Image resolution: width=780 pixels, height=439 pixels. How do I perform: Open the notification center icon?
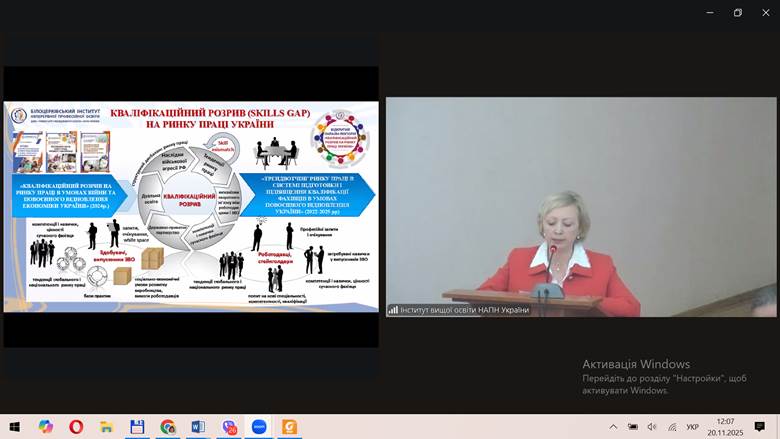(x=760, y=427)
